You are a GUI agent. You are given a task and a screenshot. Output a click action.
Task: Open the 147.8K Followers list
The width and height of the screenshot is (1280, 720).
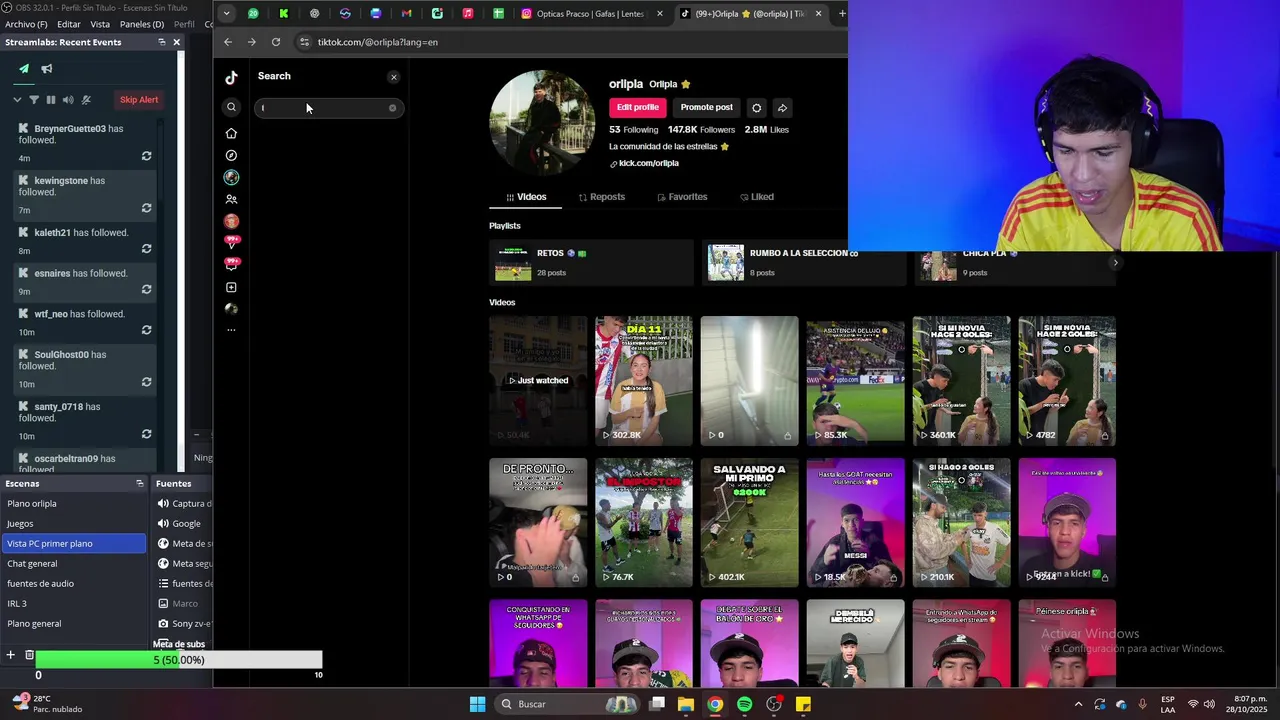click(x=701, y=130)
